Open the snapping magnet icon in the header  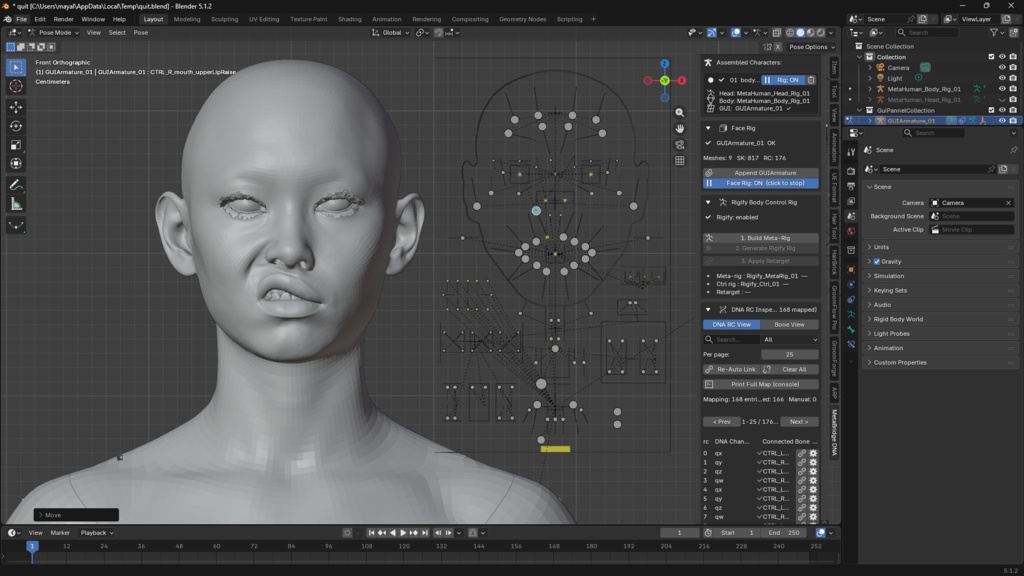(438, 33)
